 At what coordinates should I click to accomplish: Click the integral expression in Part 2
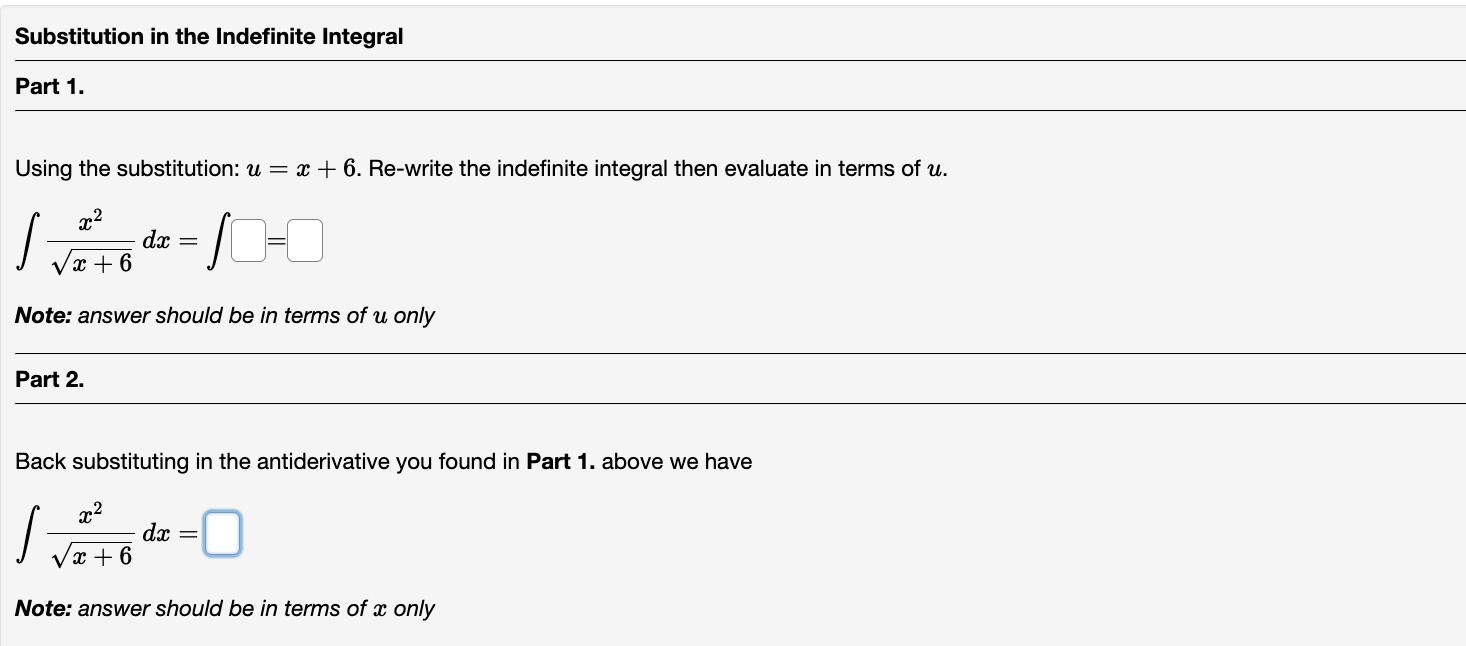80,533
